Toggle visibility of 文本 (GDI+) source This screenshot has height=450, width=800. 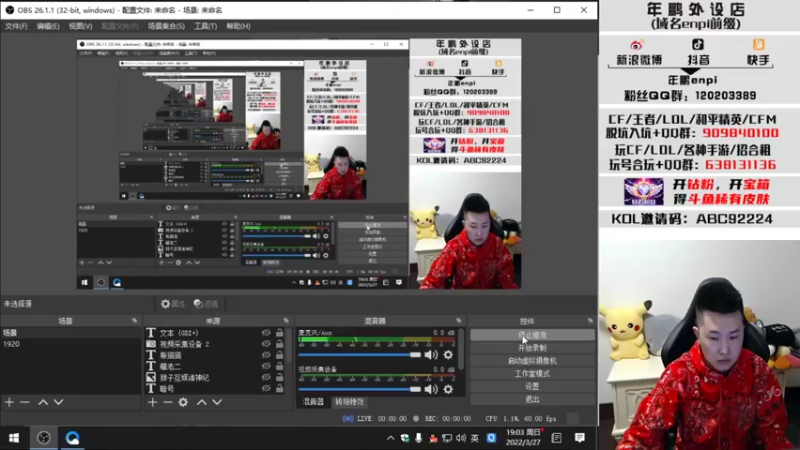coord(266,333)
